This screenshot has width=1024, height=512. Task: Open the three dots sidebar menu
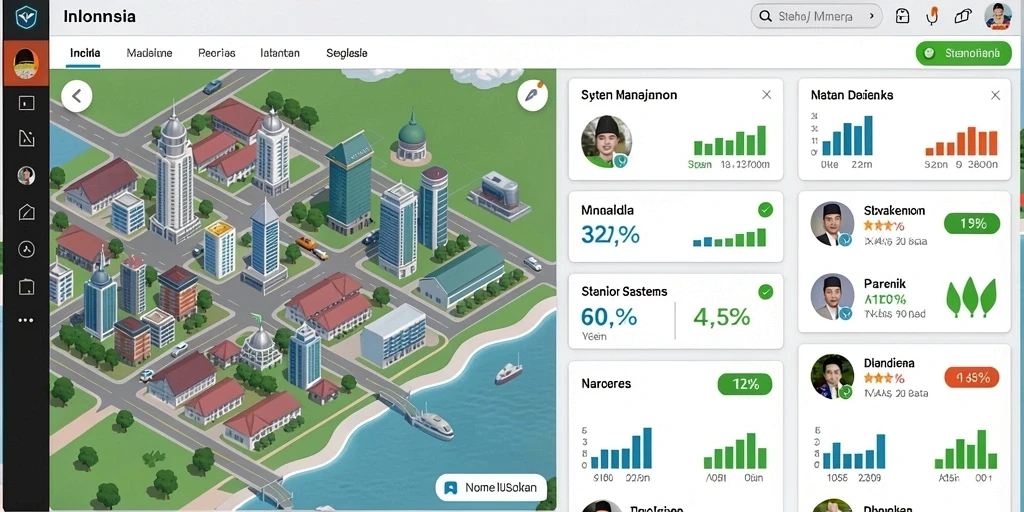coord(26,320)
